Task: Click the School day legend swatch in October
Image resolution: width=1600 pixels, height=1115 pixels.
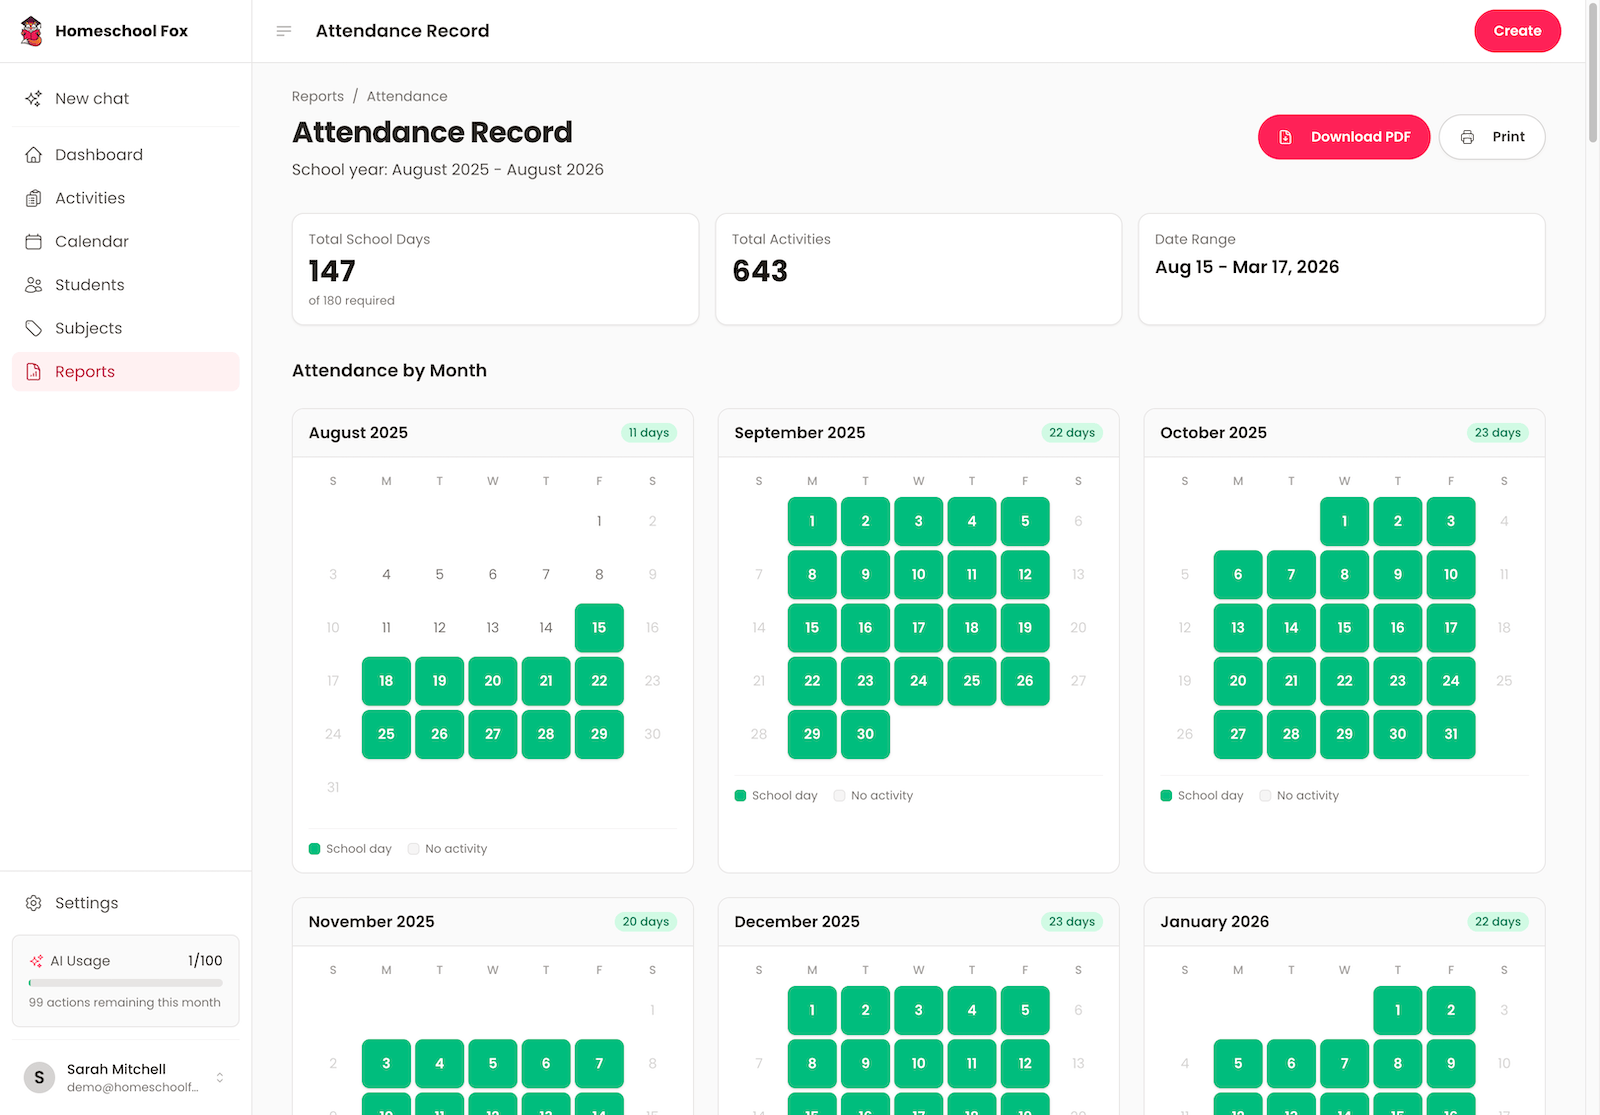Action: (1166, 796)
